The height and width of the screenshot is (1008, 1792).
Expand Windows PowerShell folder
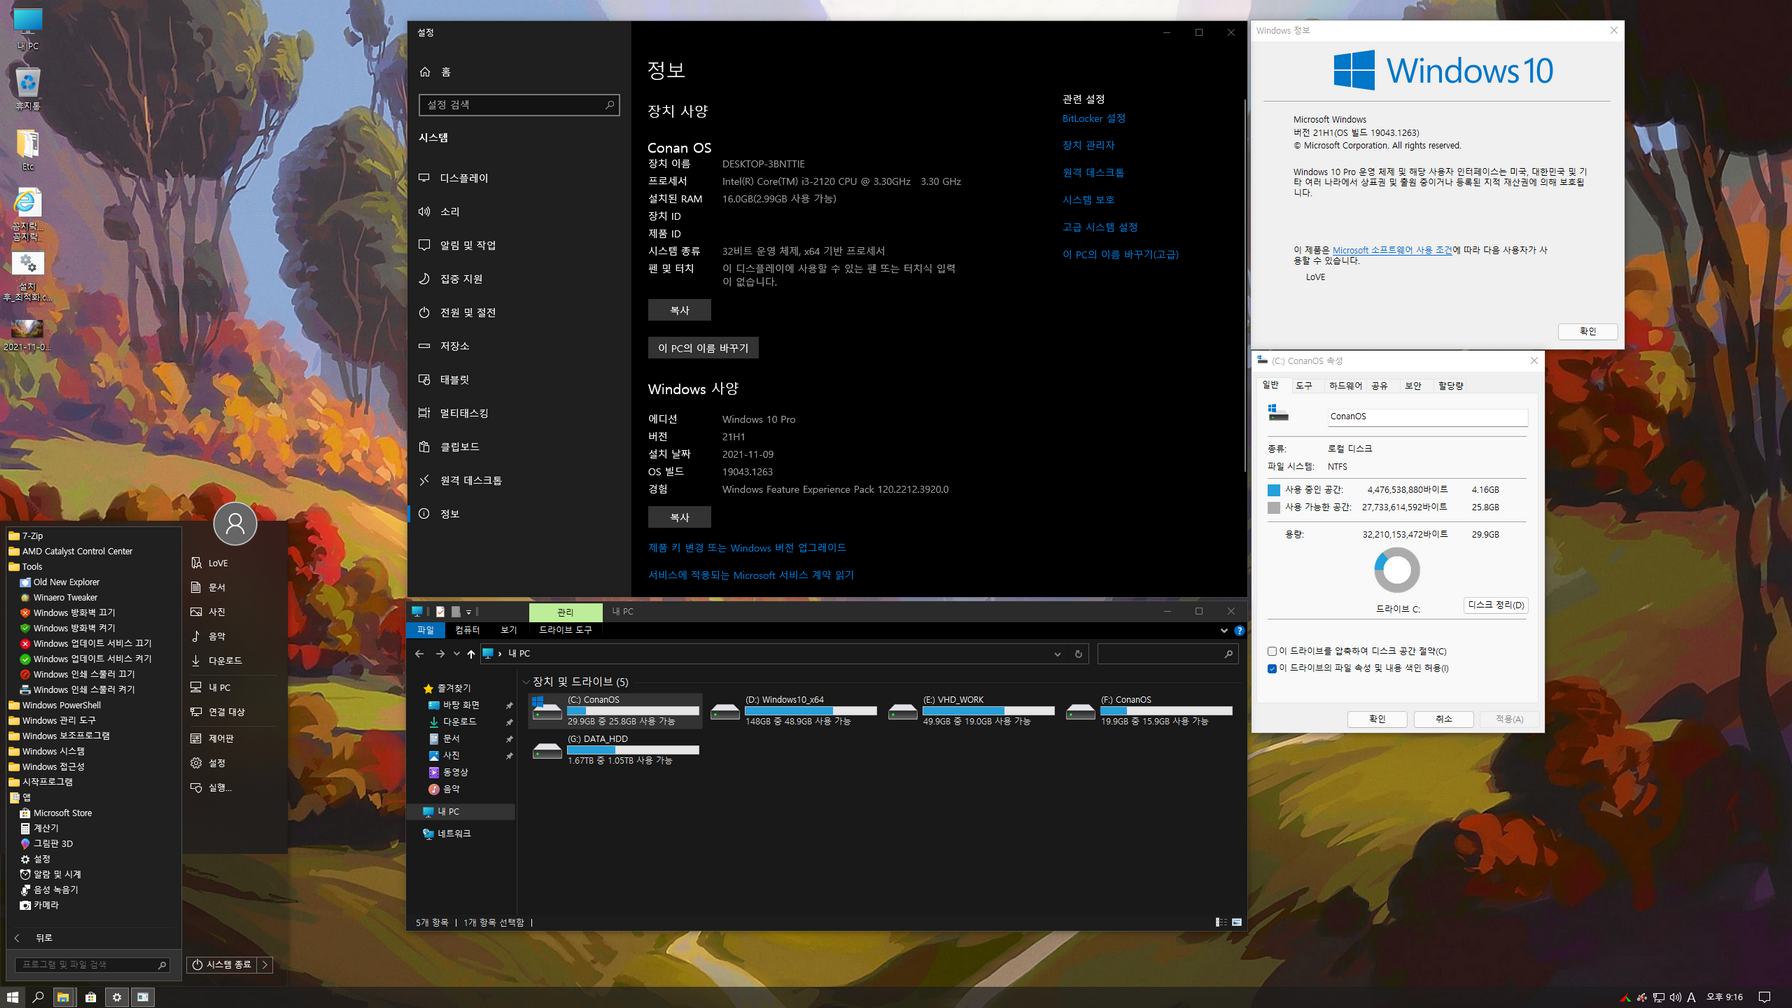click(60, 705)
